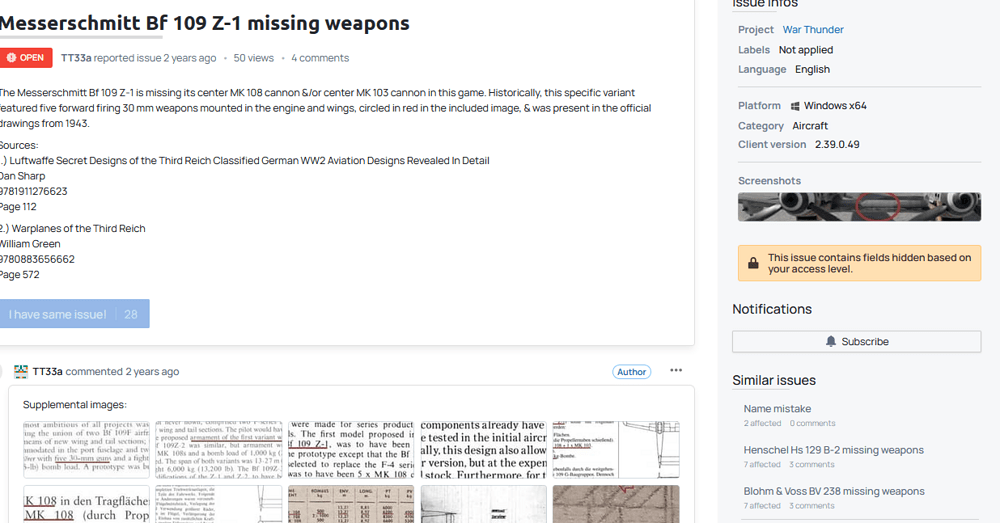The image size is (1000, 523).
Task: Click the Author badge on the comment
Action: [631, 372]
